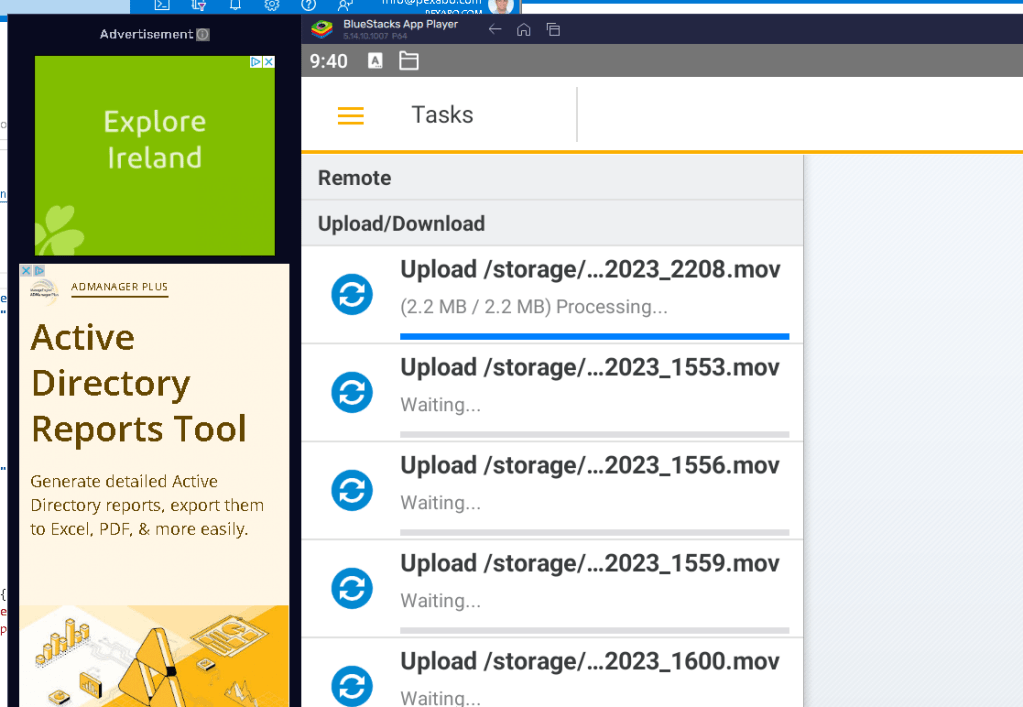The image size is (1023, 707).
Task: Open the Explore Ireland advertisement
Action: [x=155, y=155]
